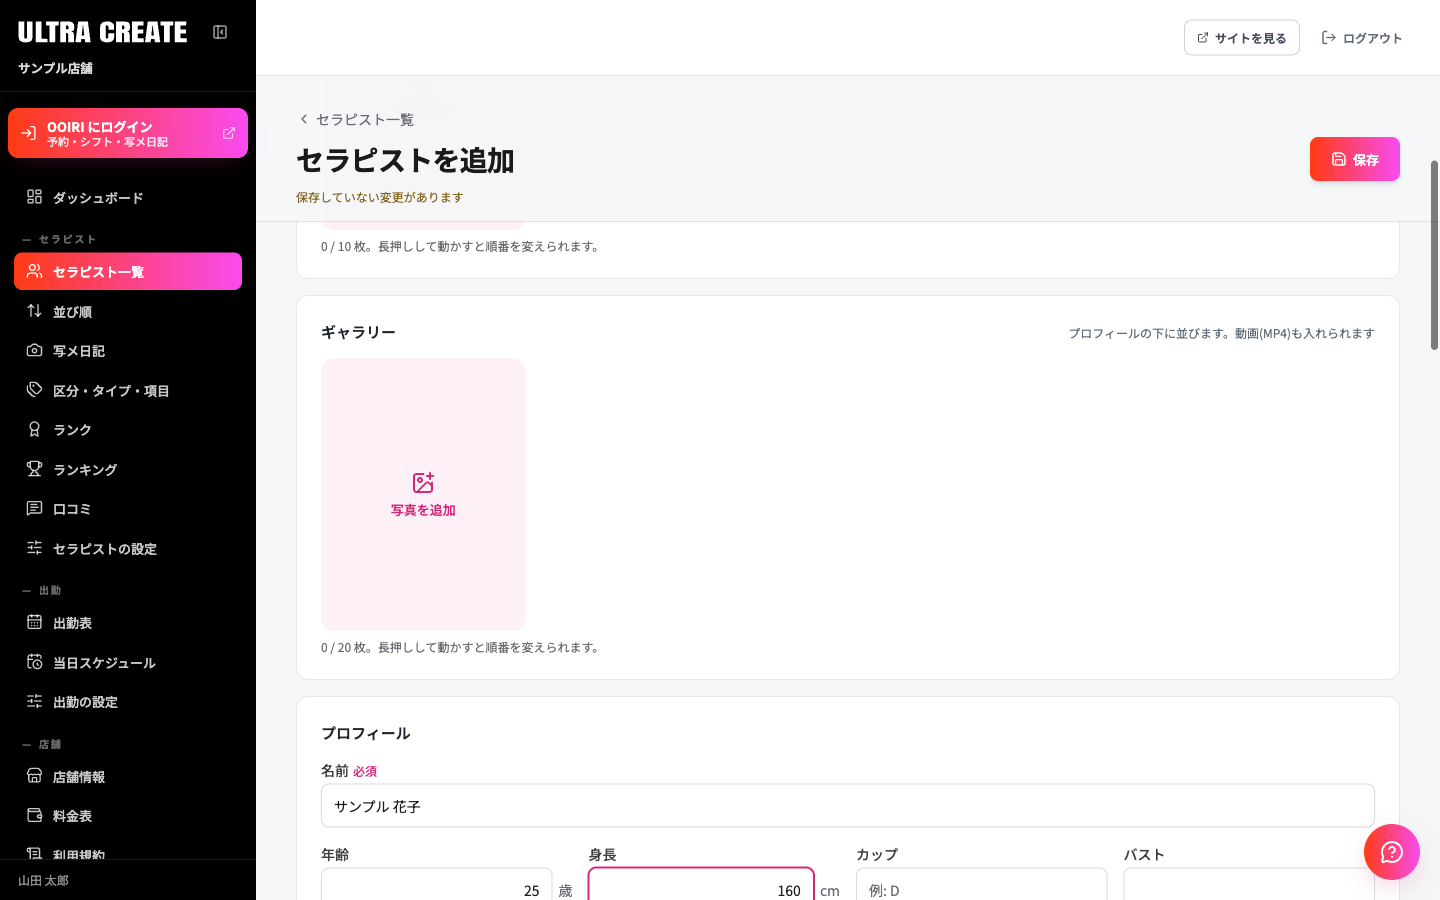Click the add-image icon in gallery
Viewport: 1440px width, 900px height.
pos(423,483)
